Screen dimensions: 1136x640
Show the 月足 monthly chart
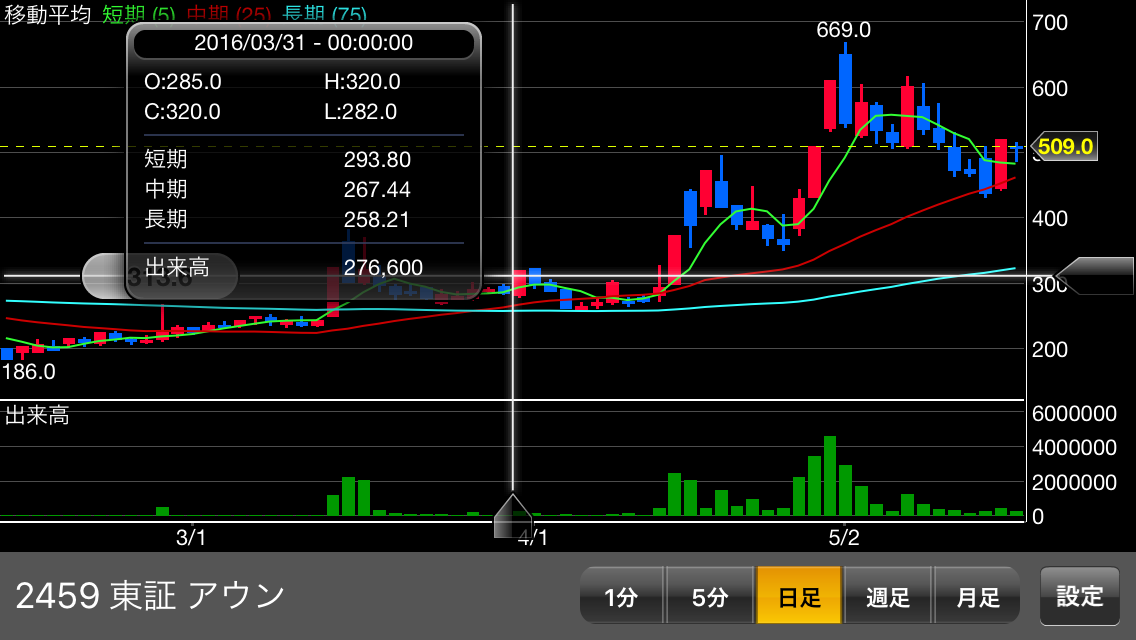click(977, 597)
